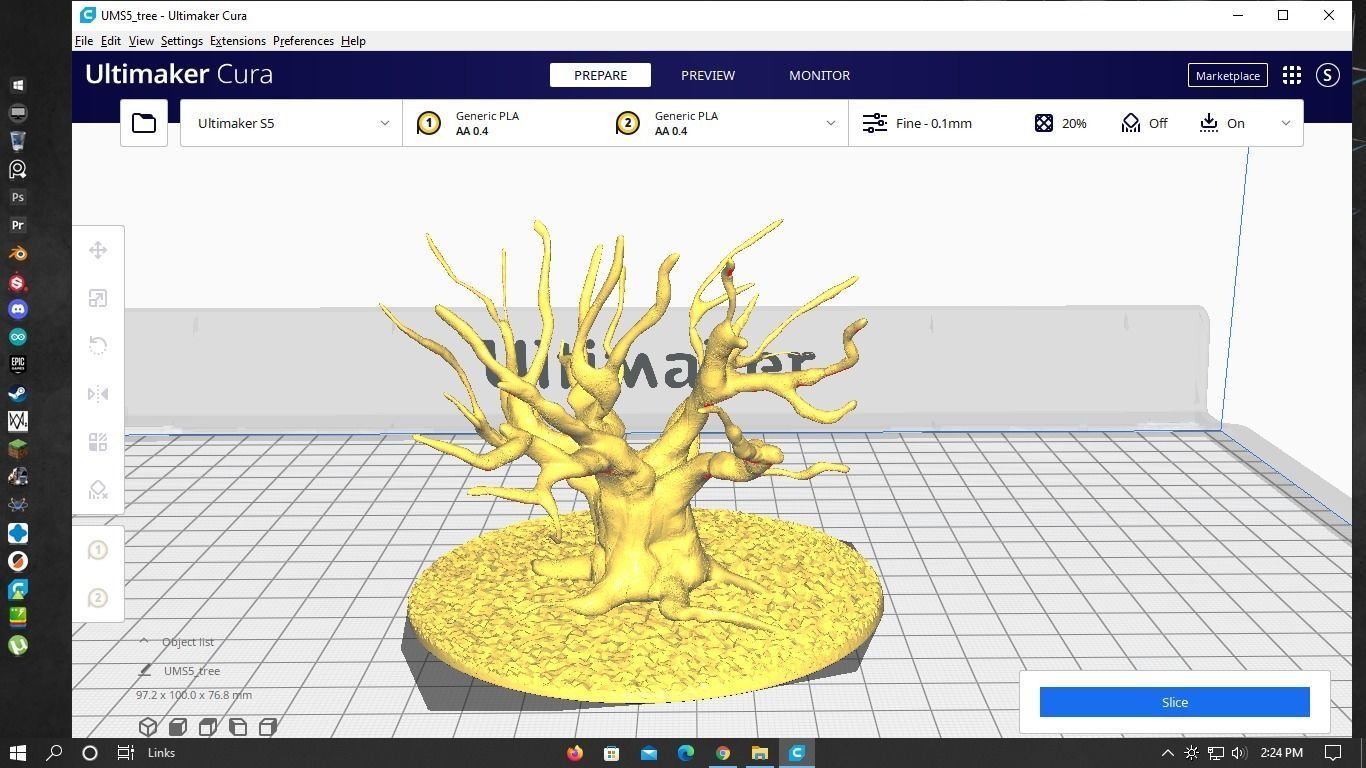
Task: Select the UMS5_tree object name
Action: 192,671
